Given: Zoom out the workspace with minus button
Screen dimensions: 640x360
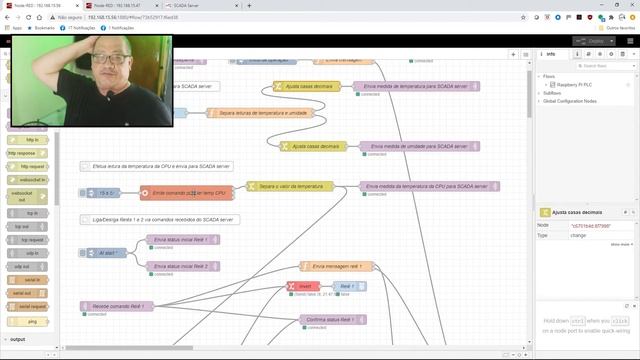Looking at the screenshot, I should tap(513, 355).
